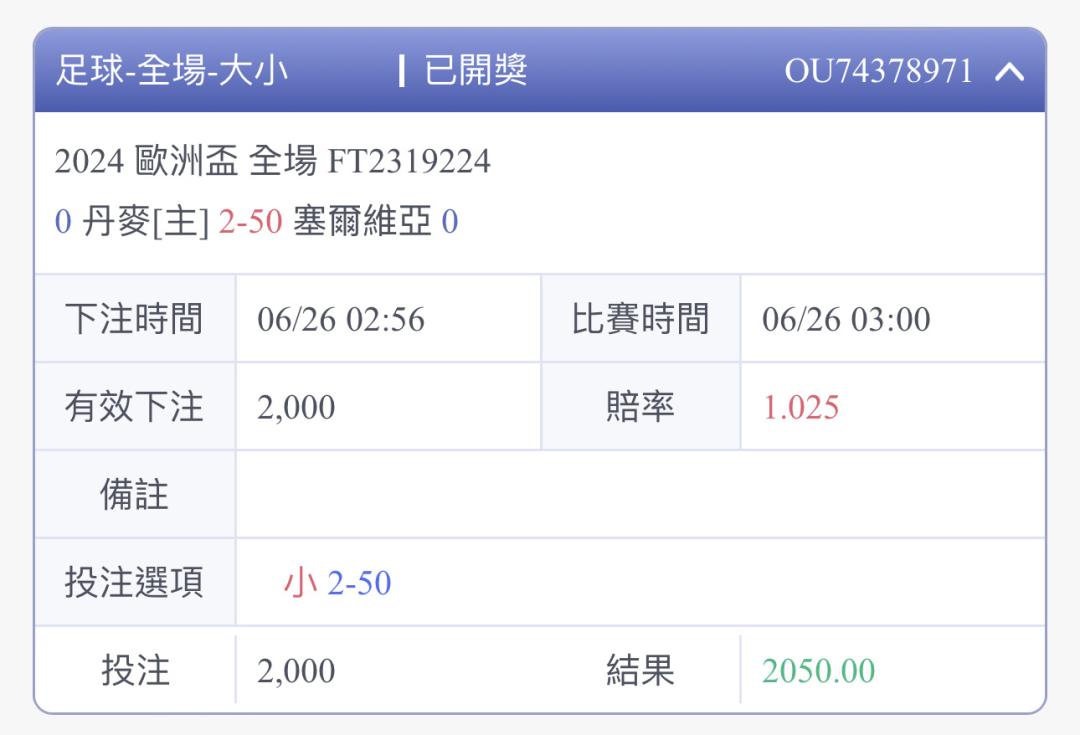Click the green result 2050.00
This screenshot has width=1080, height=735.
818,671
